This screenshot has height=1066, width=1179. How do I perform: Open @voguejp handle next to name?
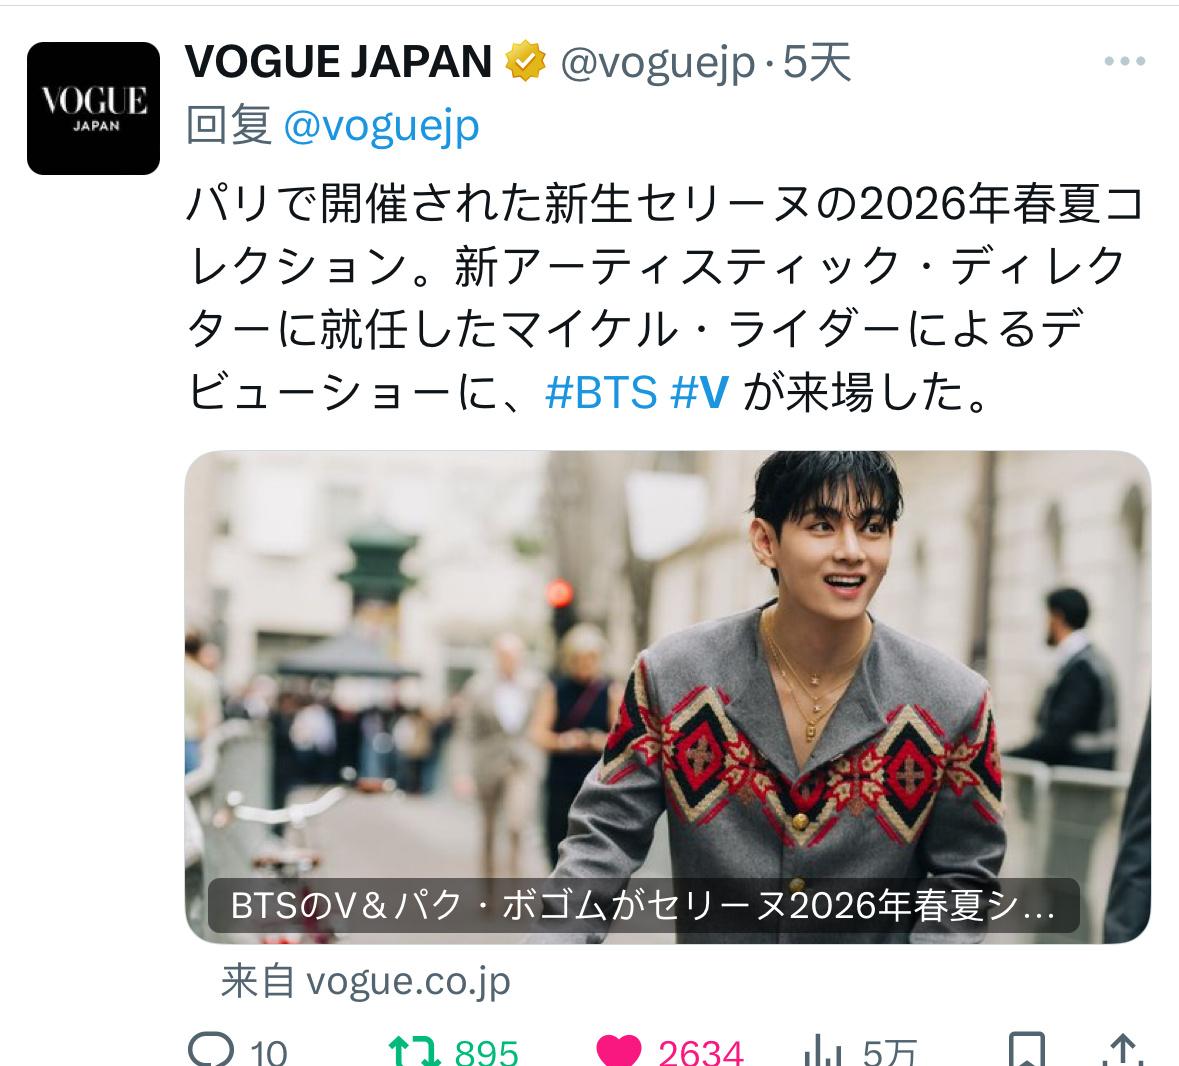(x=657, y=63)
